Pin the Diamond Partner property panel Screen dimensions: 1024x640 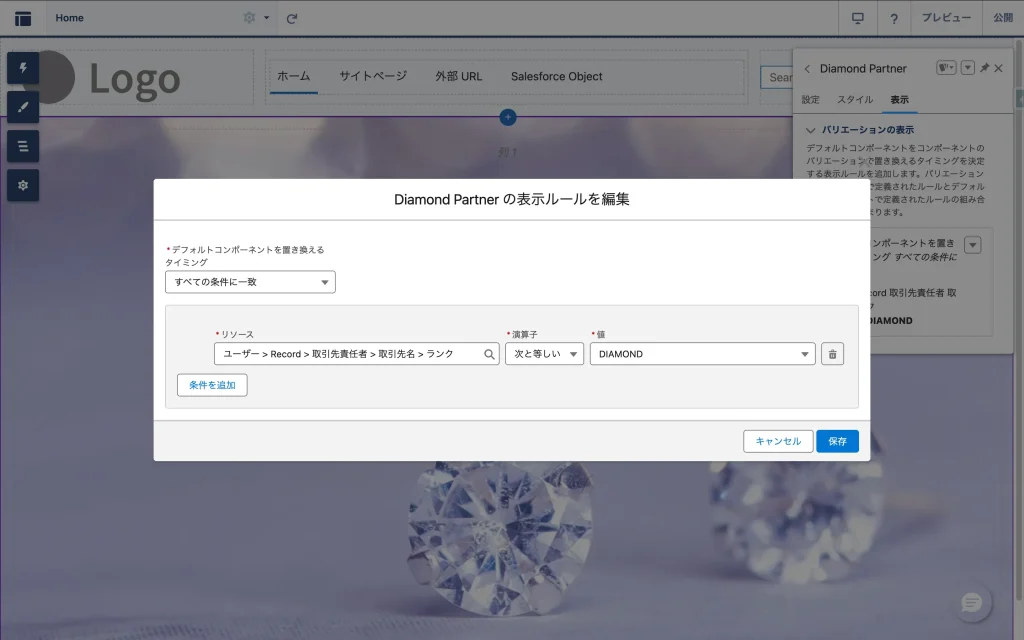984,68
